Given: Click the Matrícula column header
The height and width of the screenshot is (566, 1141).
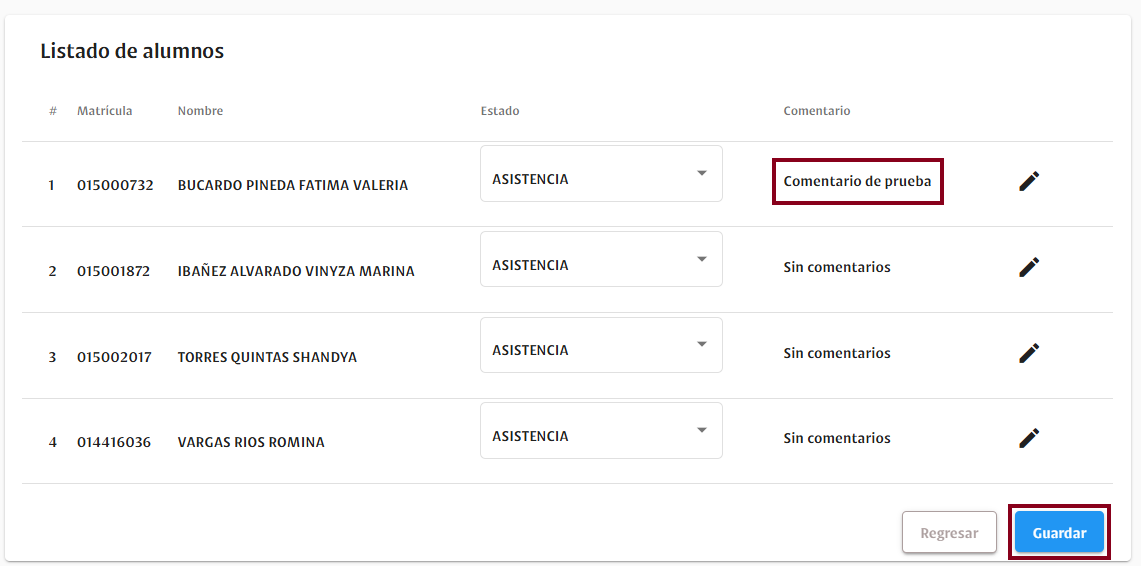Looking at the screenshot, I should click(x=104, y=111).
